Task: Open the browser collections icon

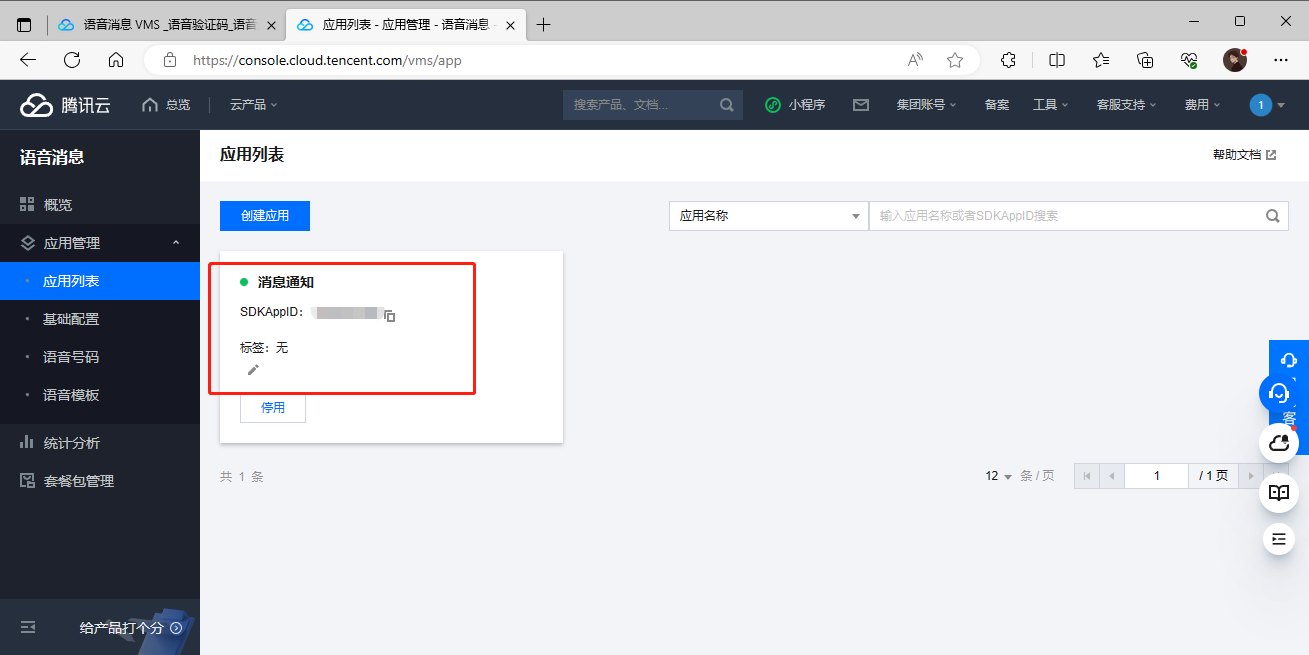Action: point(1146,60)
